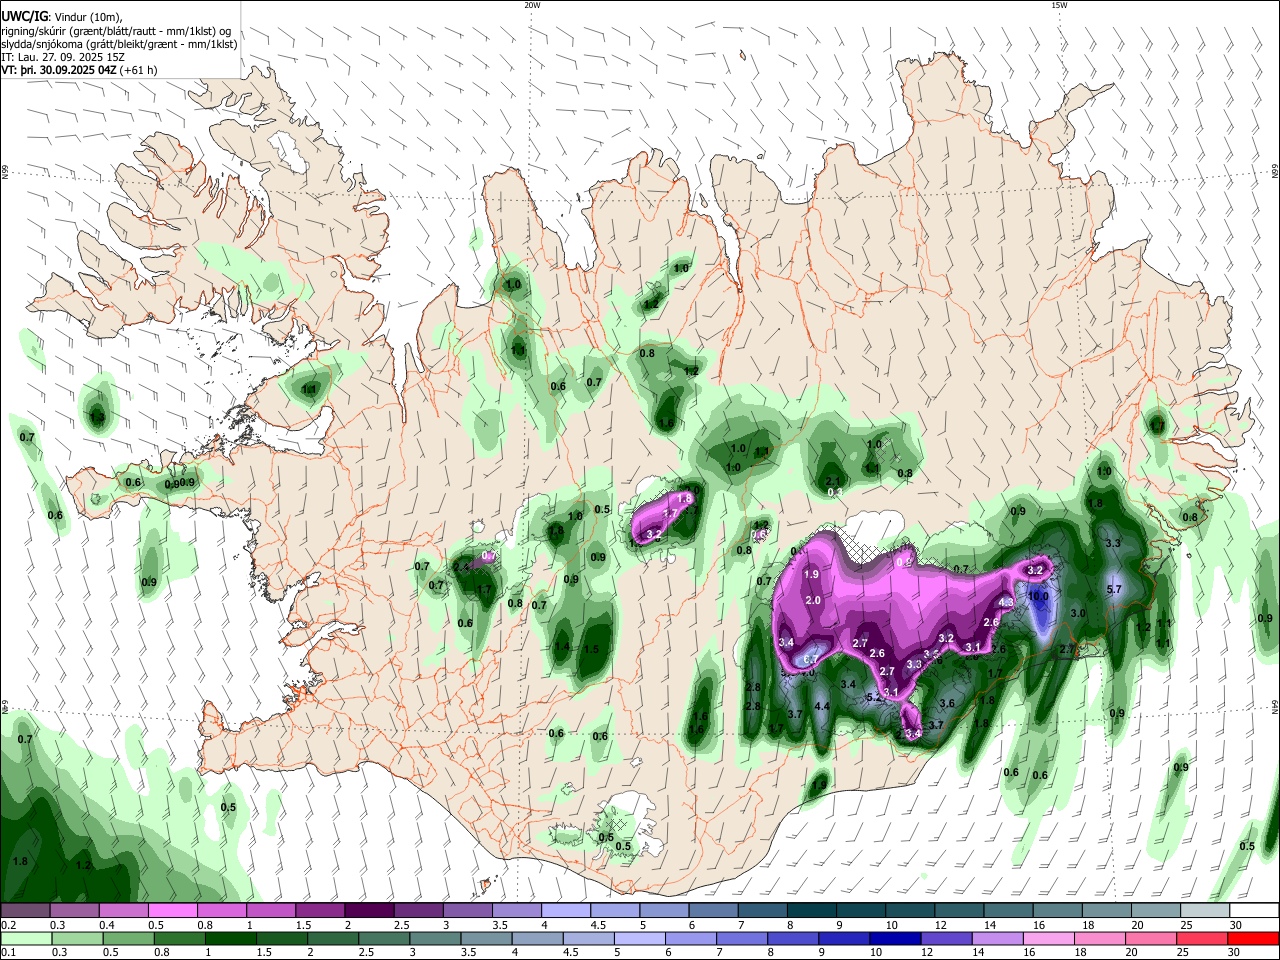Click the '4.4' precipitation value
This screenshot has height=960, width=1280.
(x=822, y=707)
